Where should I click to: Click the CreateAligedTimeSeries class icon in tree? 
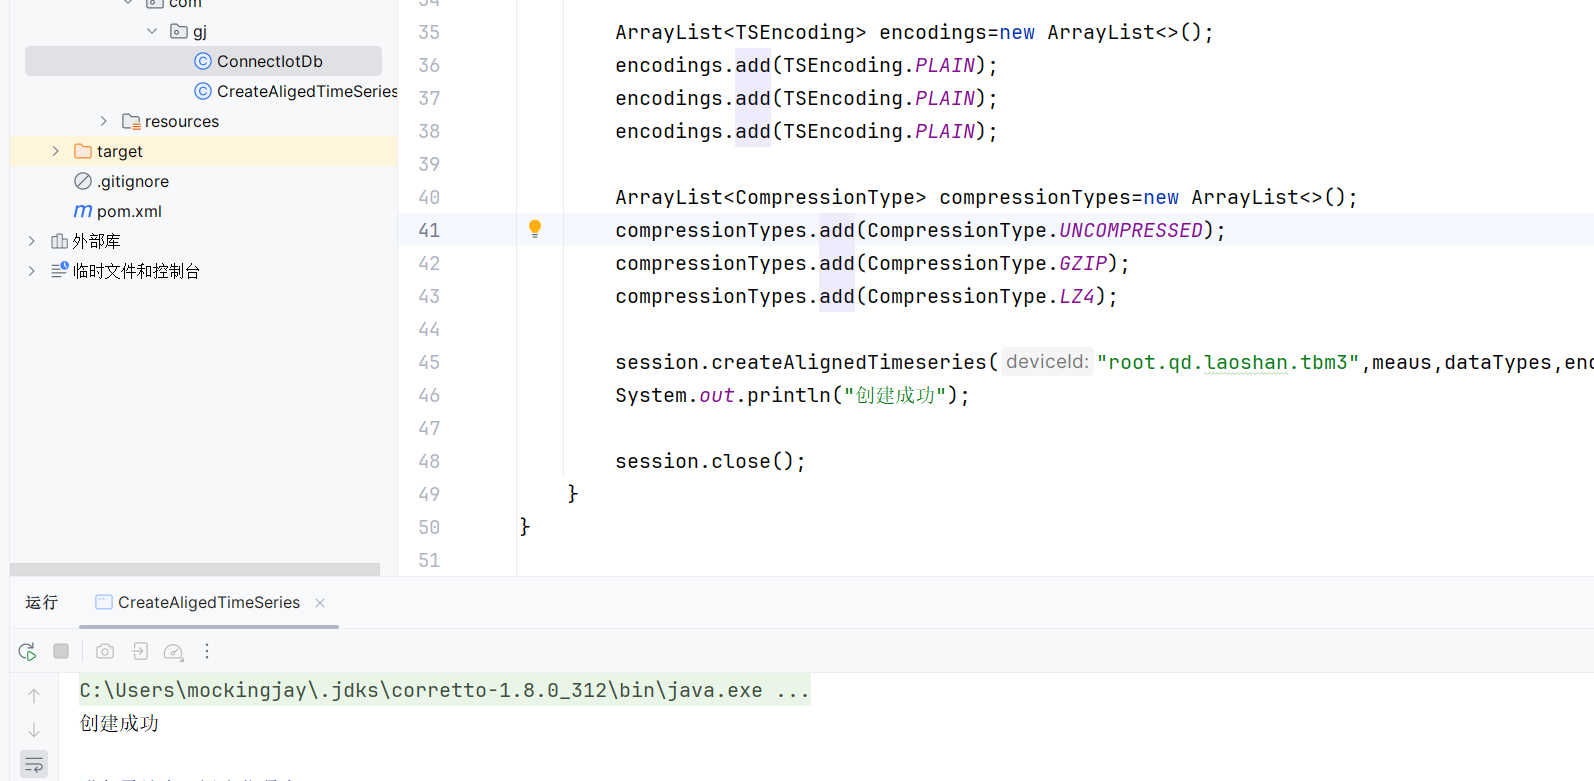click(203, 91)
